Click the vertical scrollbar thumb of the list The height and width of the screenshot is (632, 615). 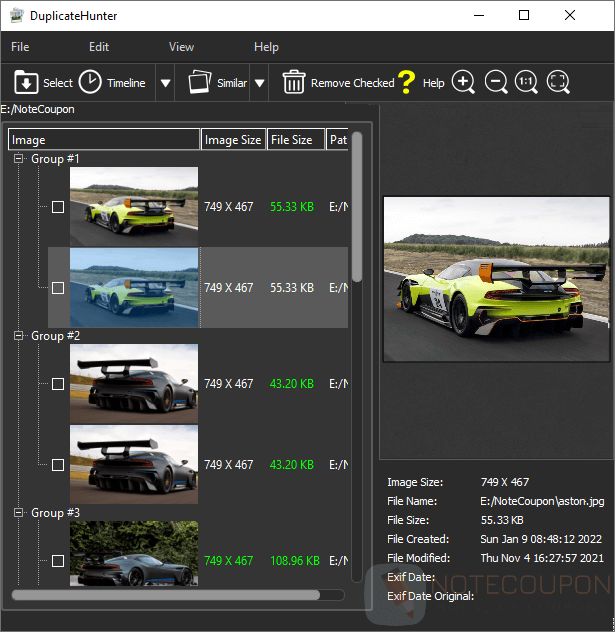[x=357, y=207]
